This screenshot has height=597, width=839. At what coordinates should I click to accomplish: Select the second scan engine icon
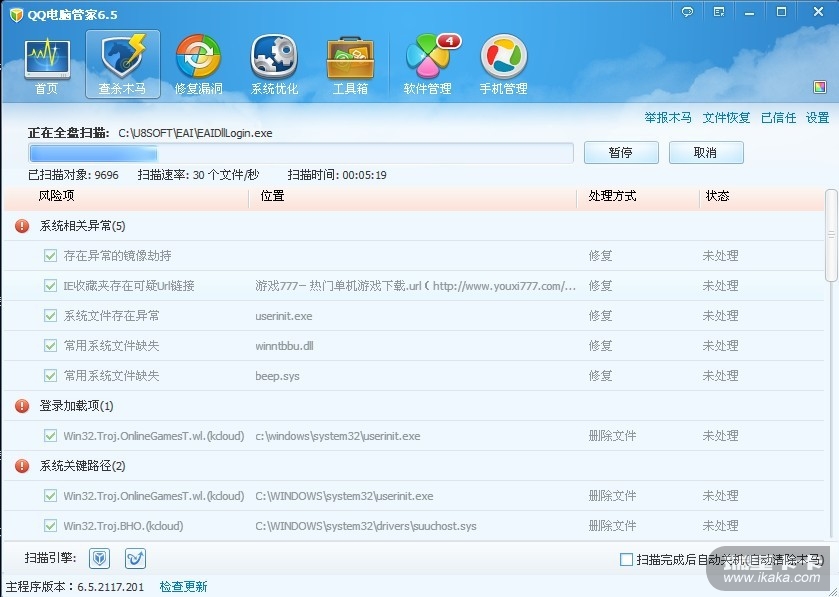(135, 558)
